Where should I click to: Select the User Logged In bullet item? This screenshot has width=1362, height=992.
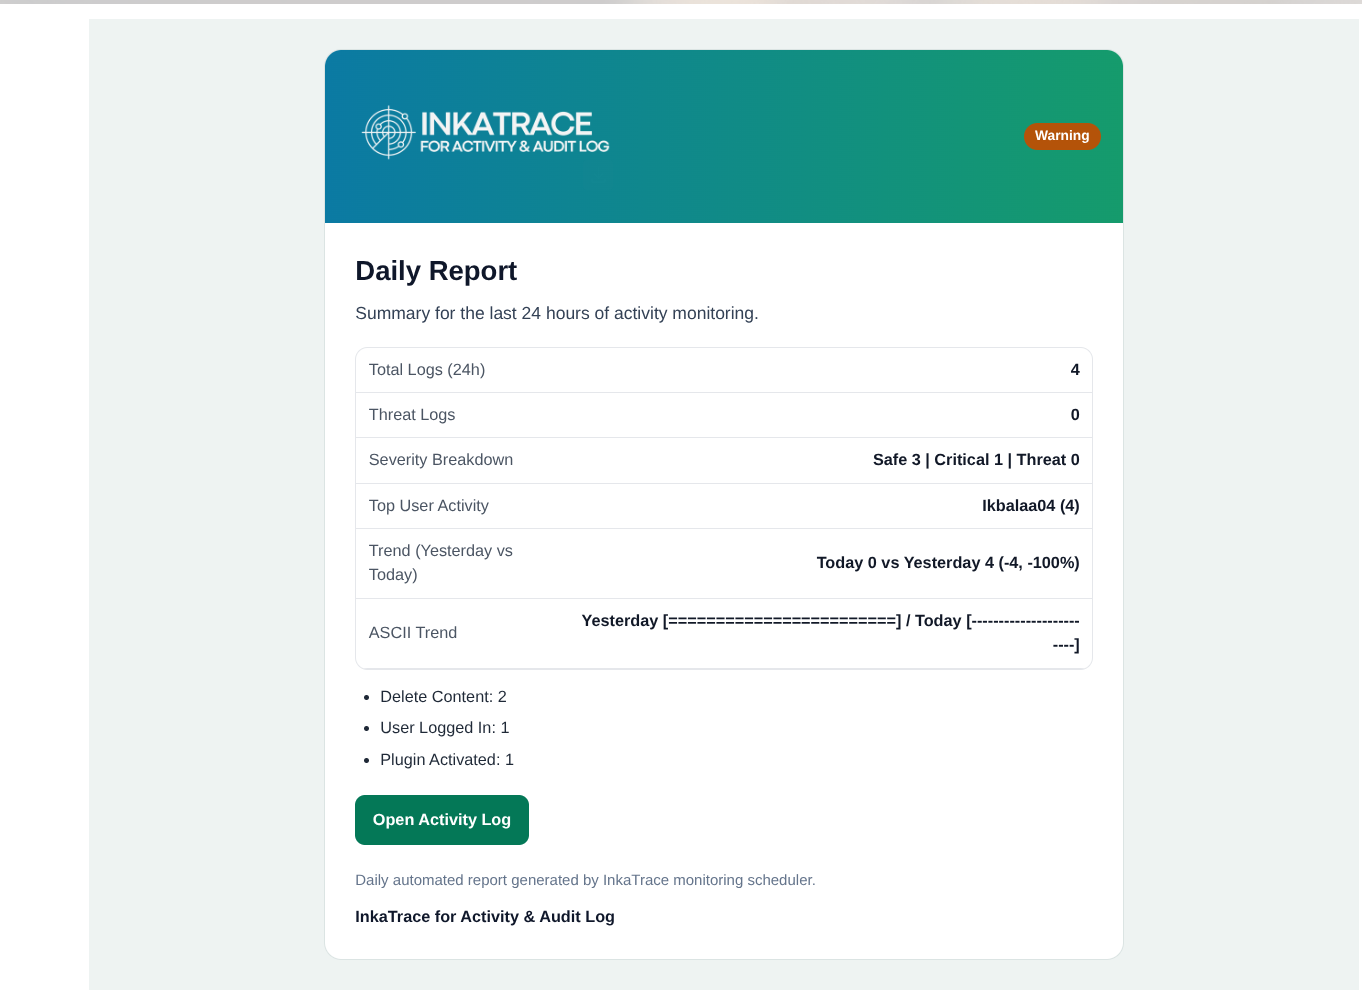pos(445,727)
